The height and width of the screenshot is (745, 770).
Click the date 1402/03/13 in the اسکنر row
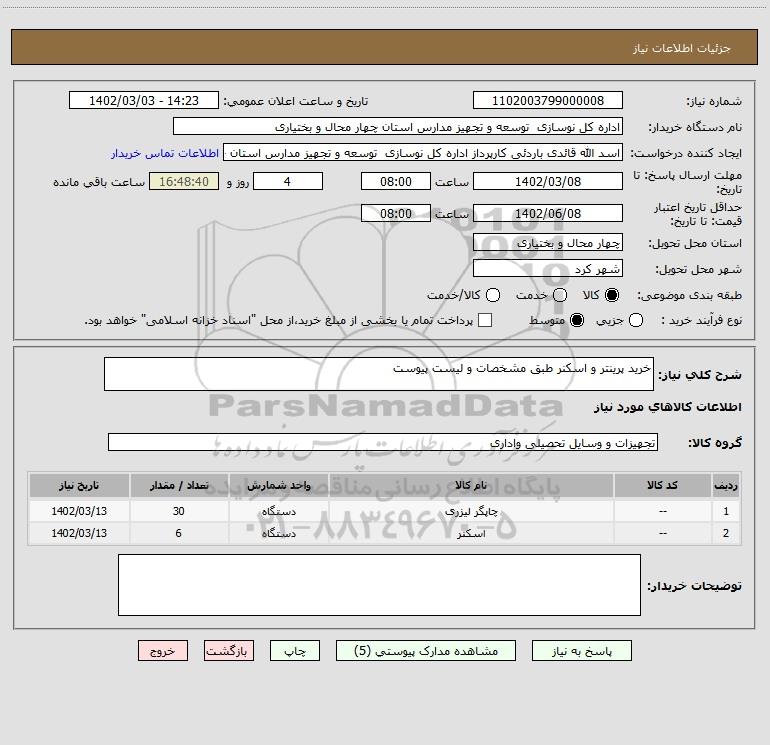click(x=79, y=533)
